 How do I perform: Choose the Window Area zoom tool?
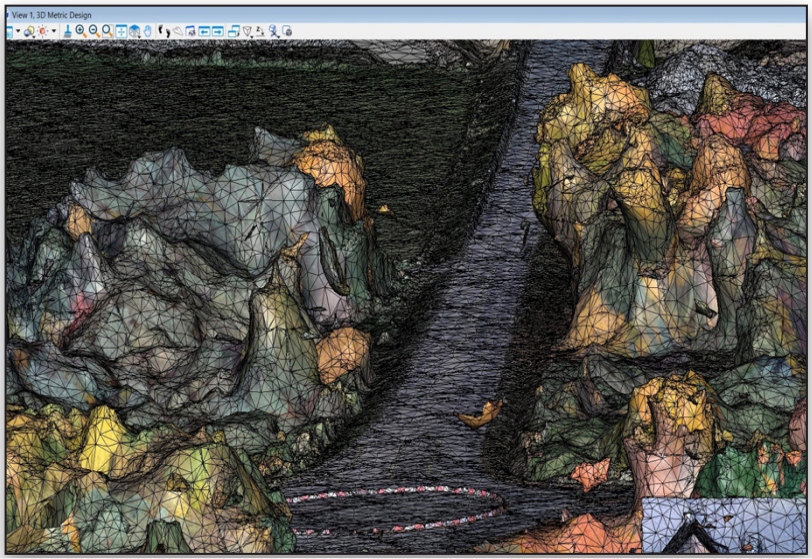click(107, 32)
